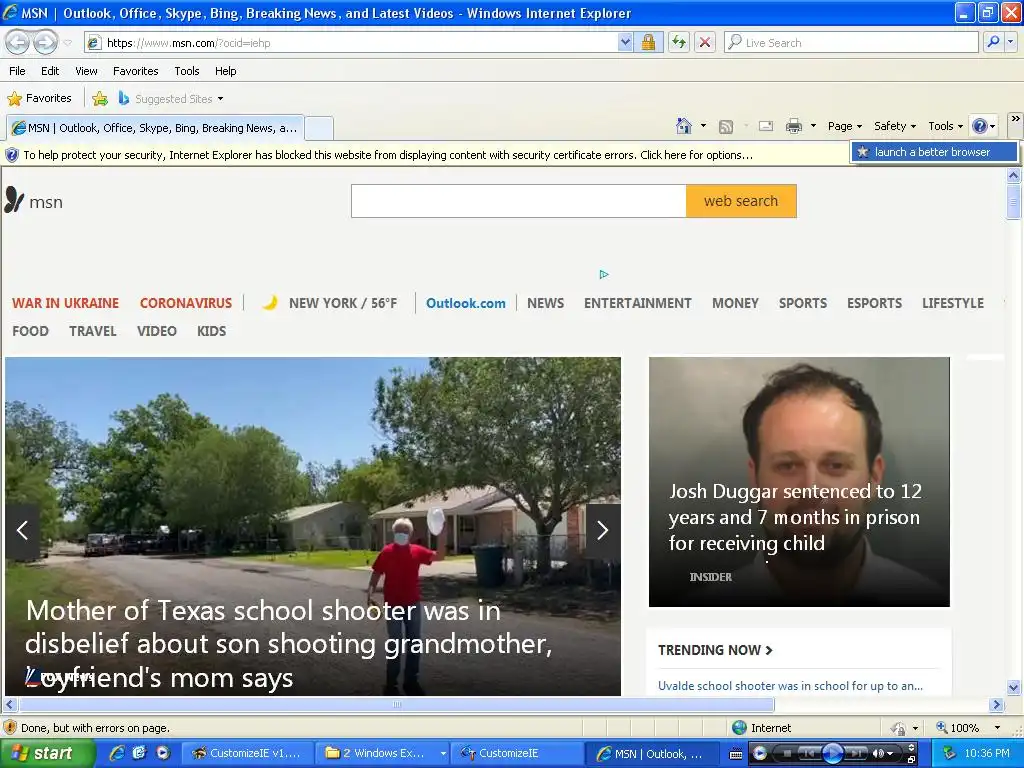The image size is (1024, 768).
Task: Expand command bar overflow chevron
Action: (1016, 119)
